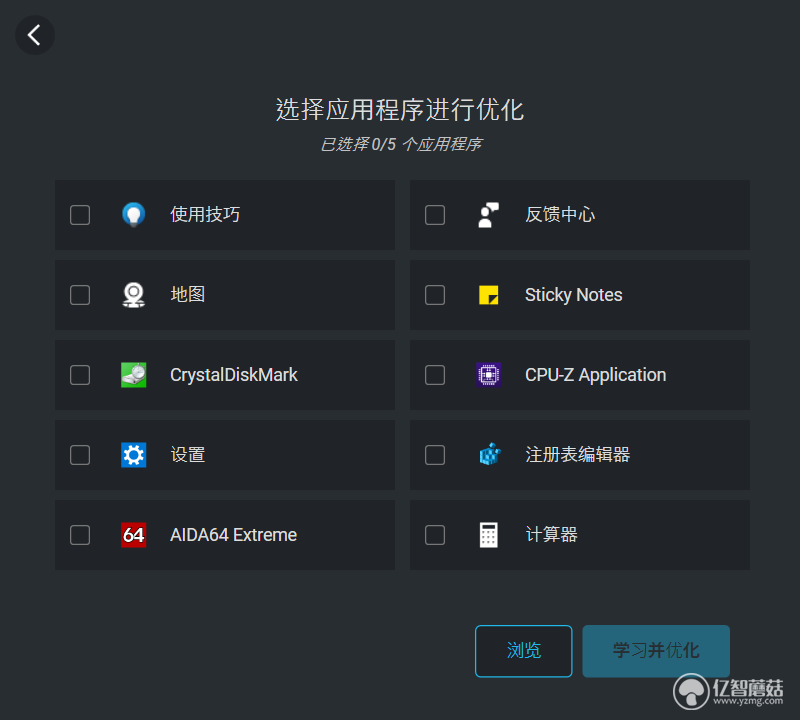
Task: Click the 学习并优化 button
Action: point(656,651)
